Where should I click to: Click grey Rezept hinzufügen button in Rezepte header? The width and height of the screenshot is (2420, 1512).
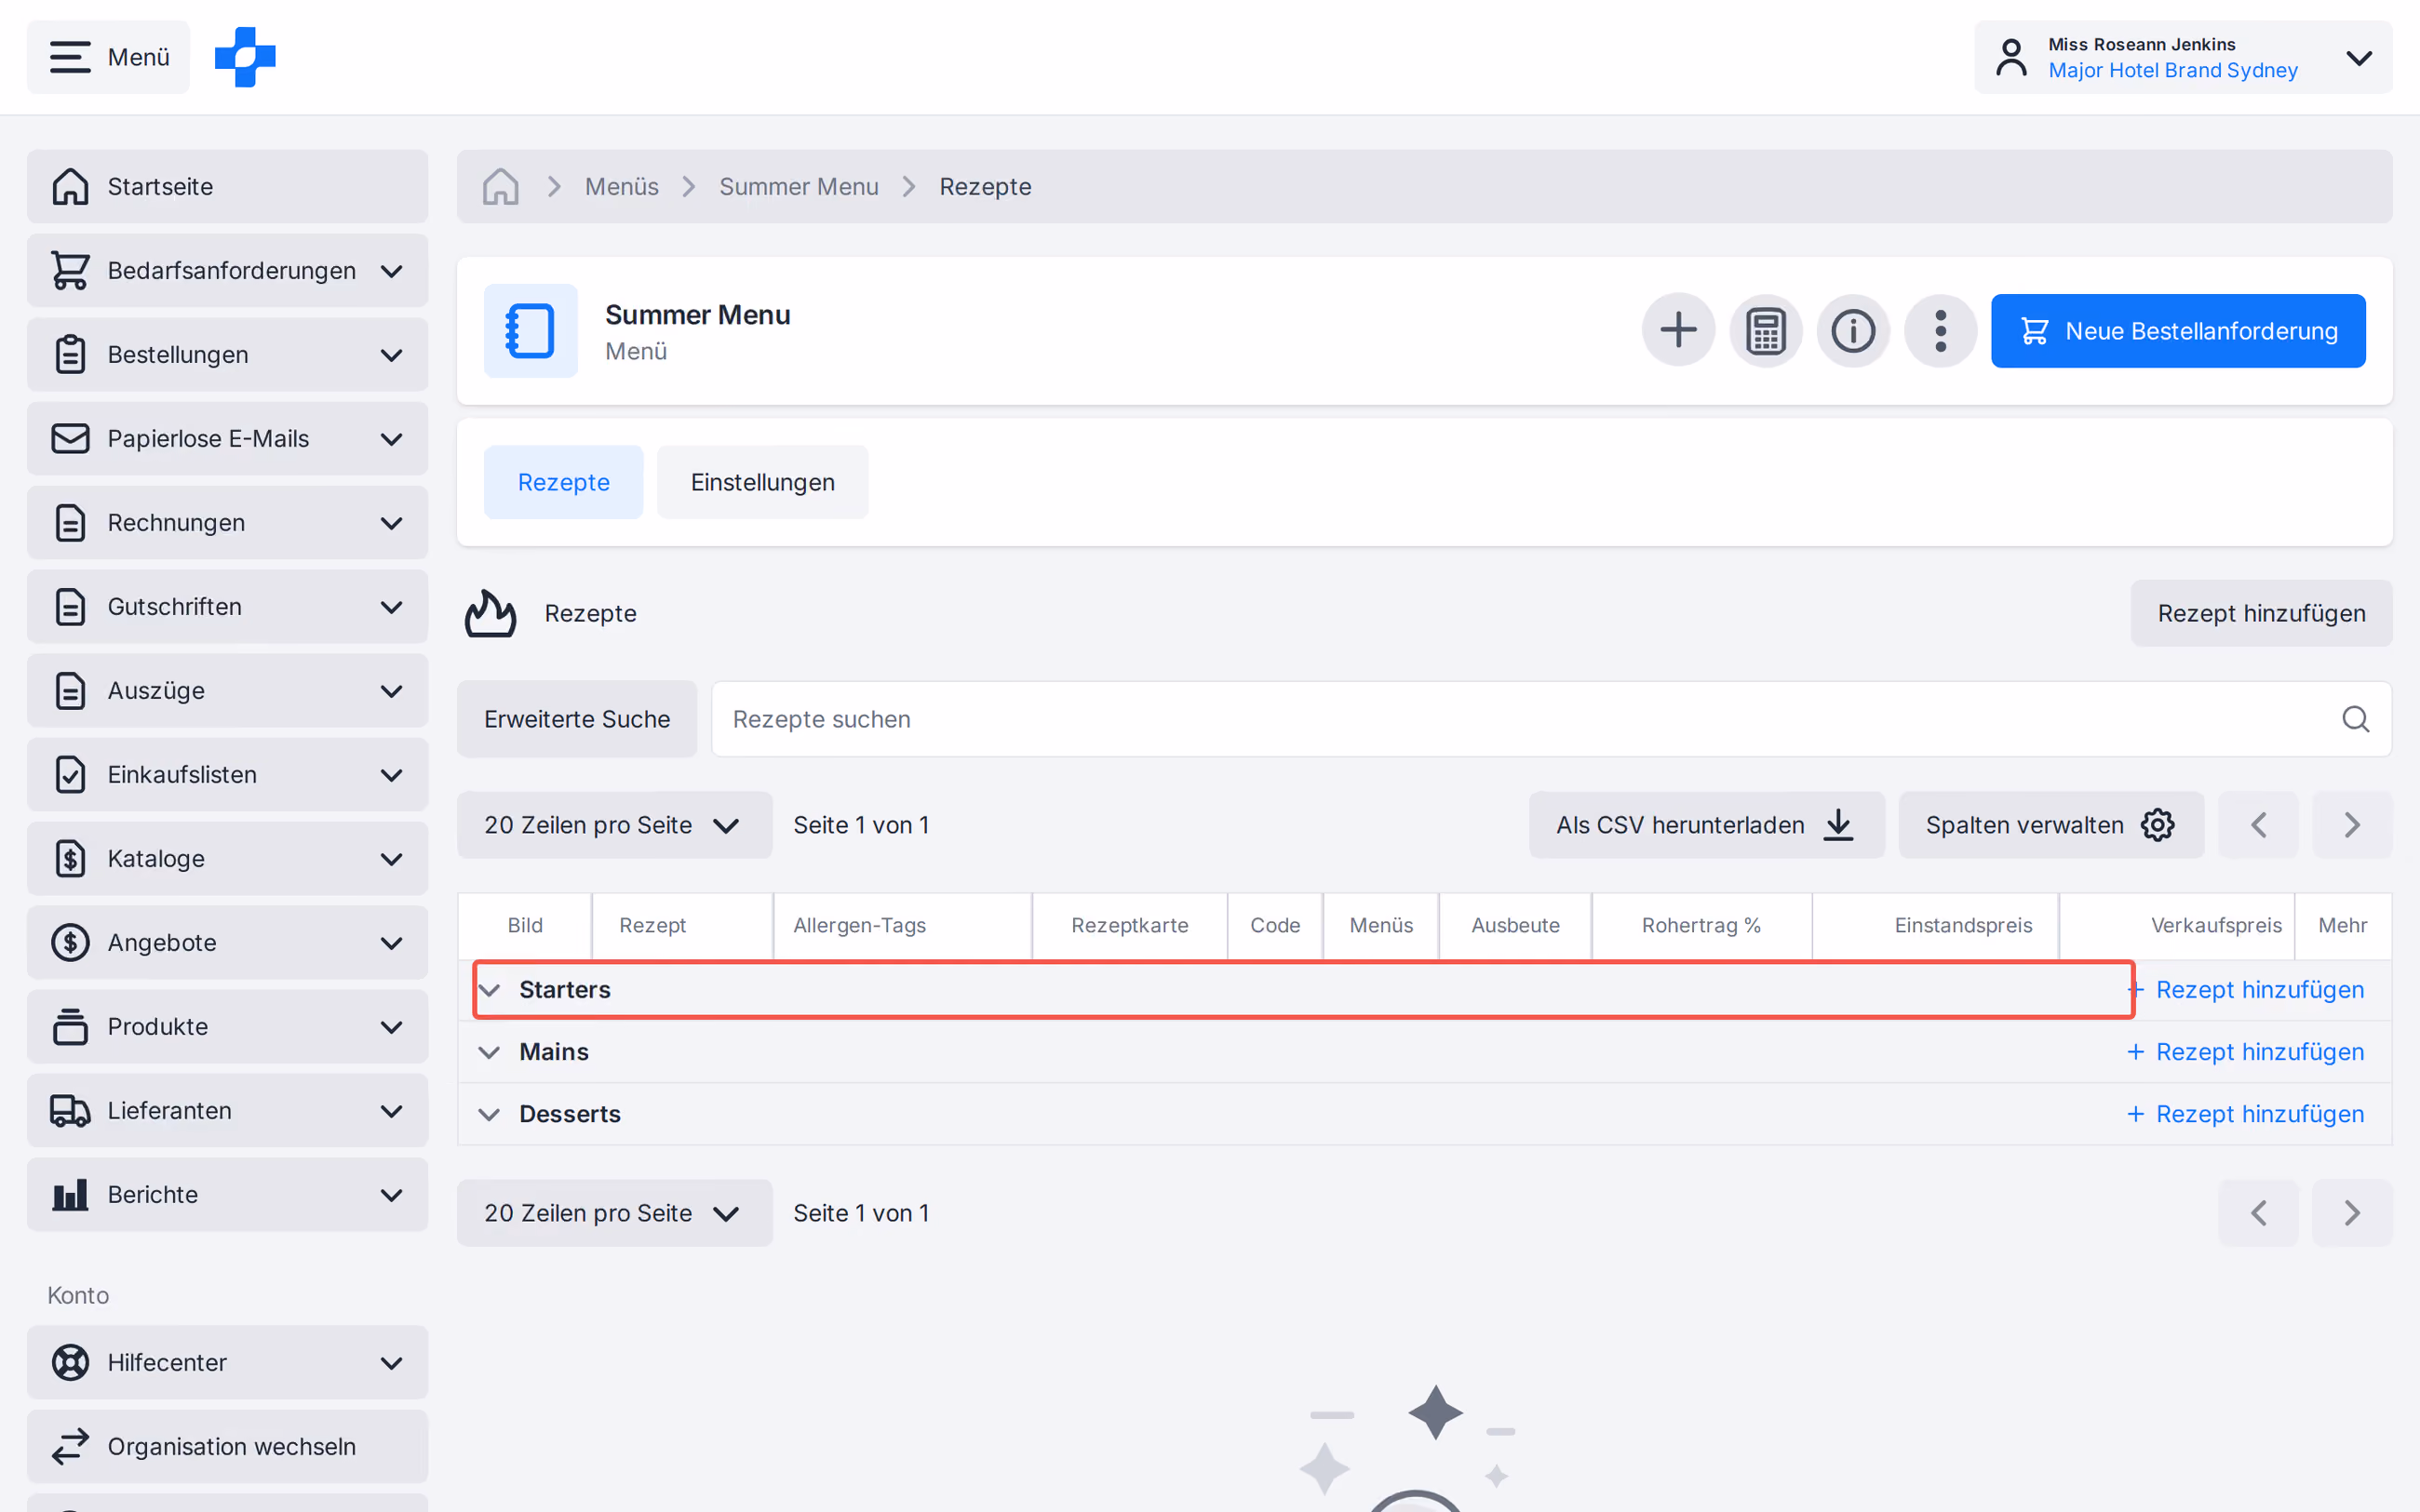tap(2261, 613)
